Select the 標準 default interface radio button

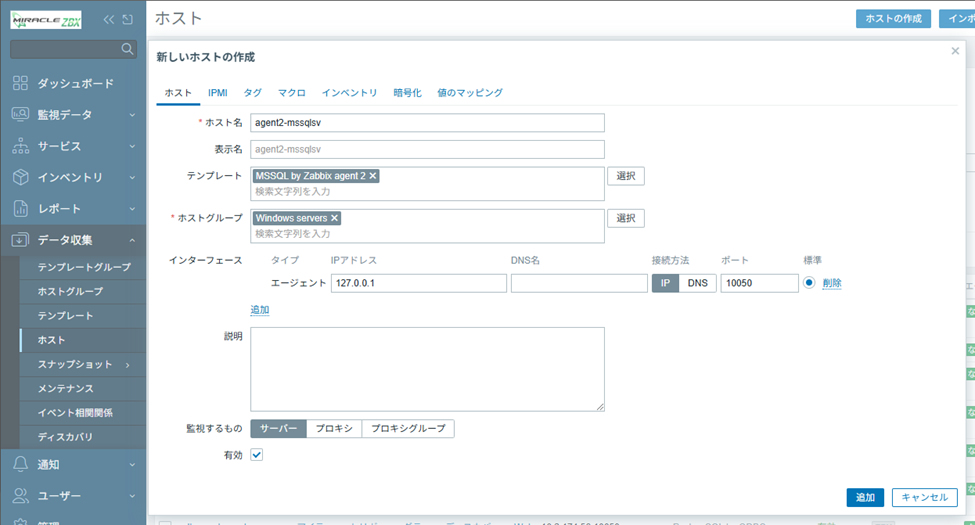coord(809,283)
